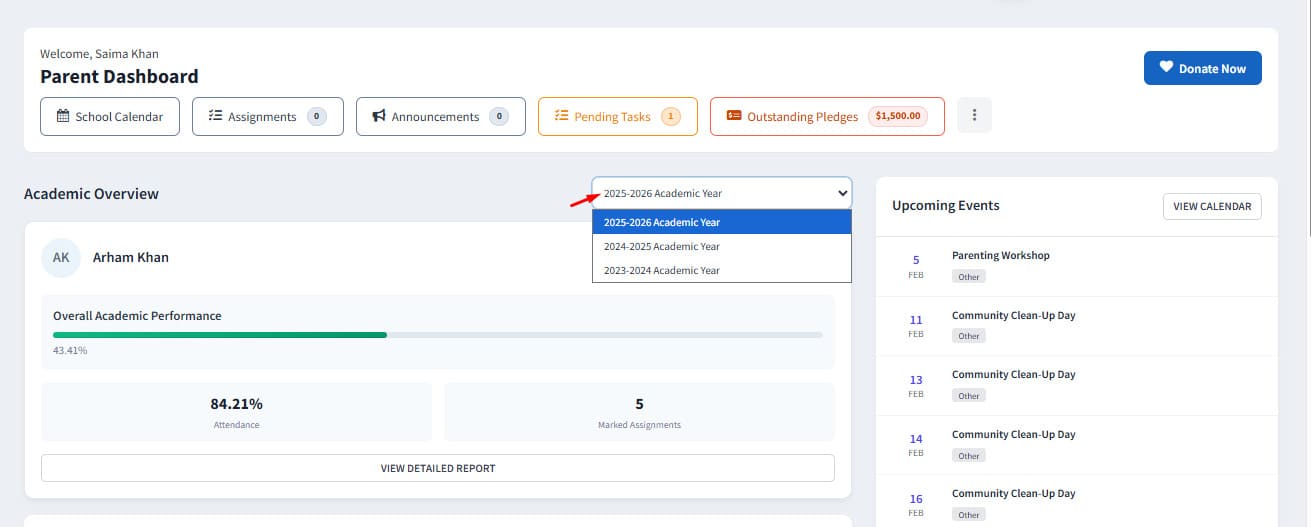Click the Arham Khan student name
1311x527 pixels.
pyautogui.click(x=131, y=257)
